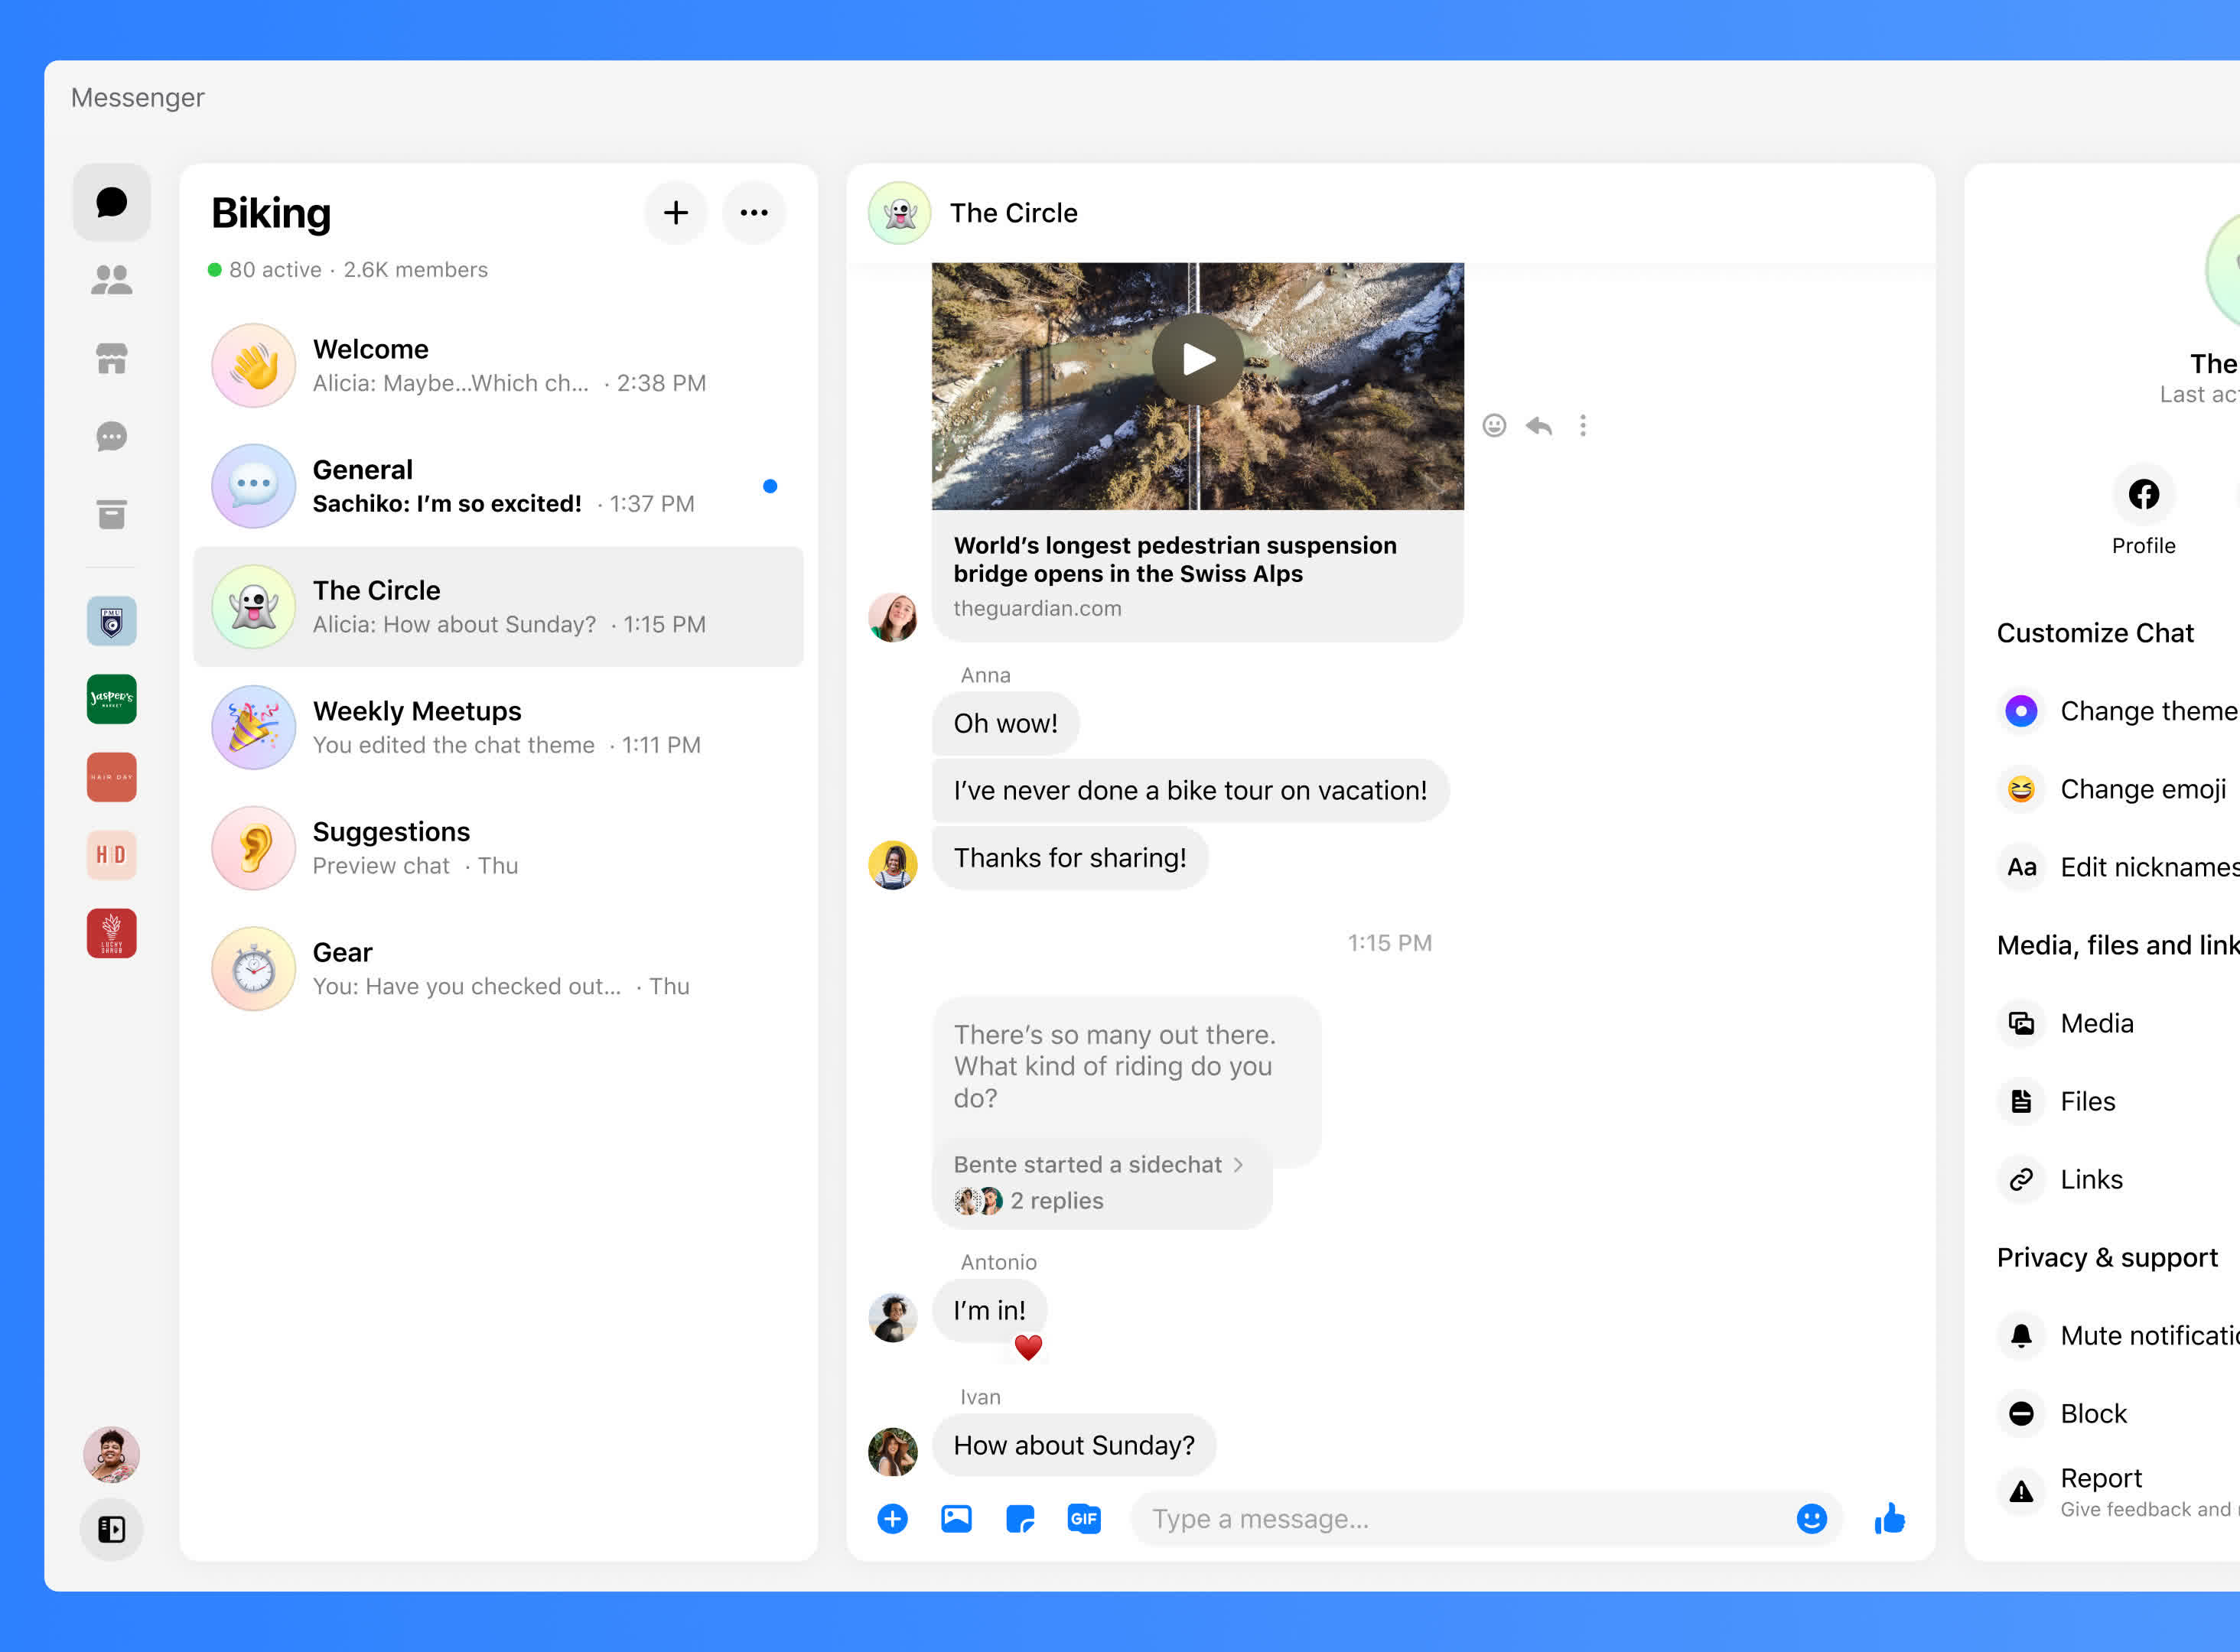Click Mute notifications bell option
This screenshot has width=2240, height=1652.
point(2118,1335)
